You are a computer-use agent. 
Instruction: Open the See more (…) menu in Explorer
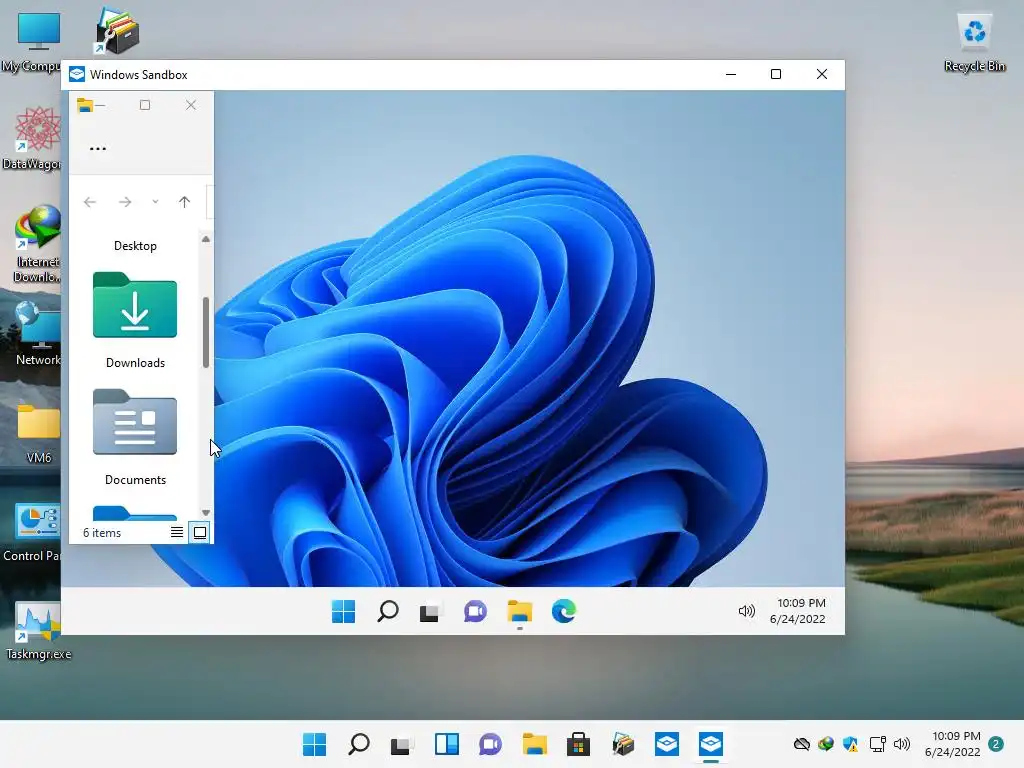(x=98, y=149)
